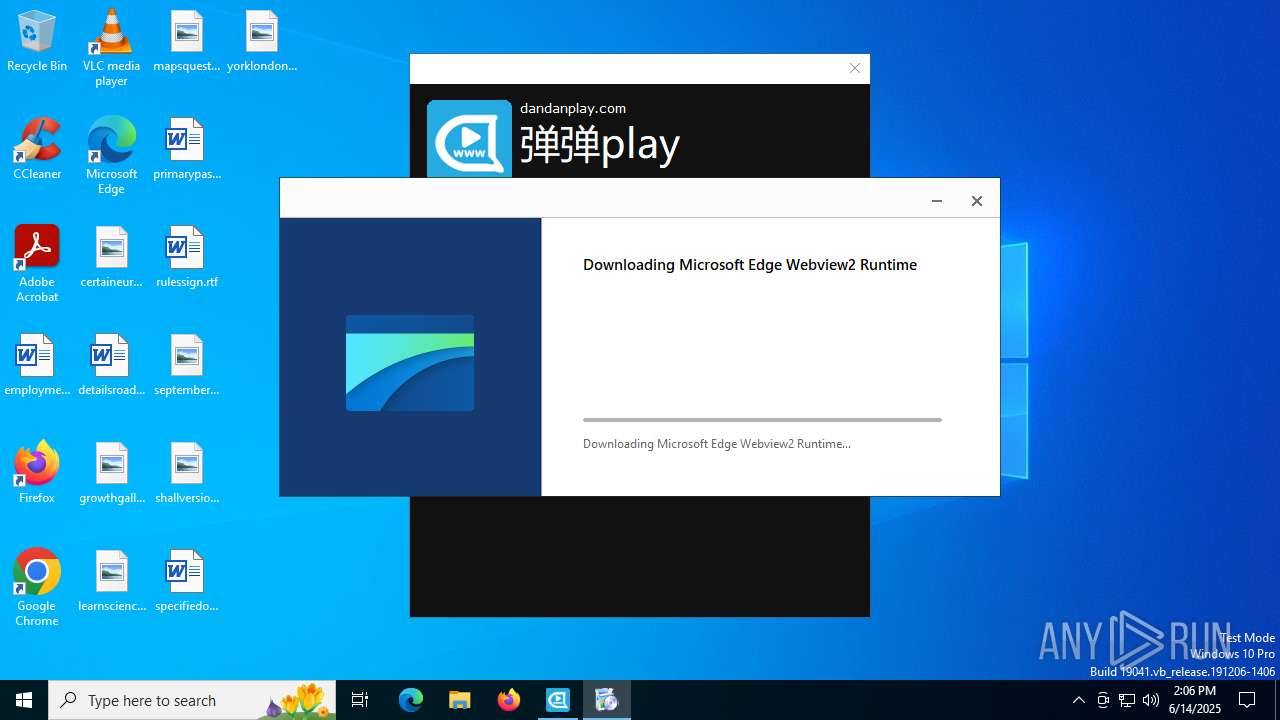Select the primarypas Word document icon
This screenshot has height=720, width=1280.
pyautogui.click(x=187, y=149)
